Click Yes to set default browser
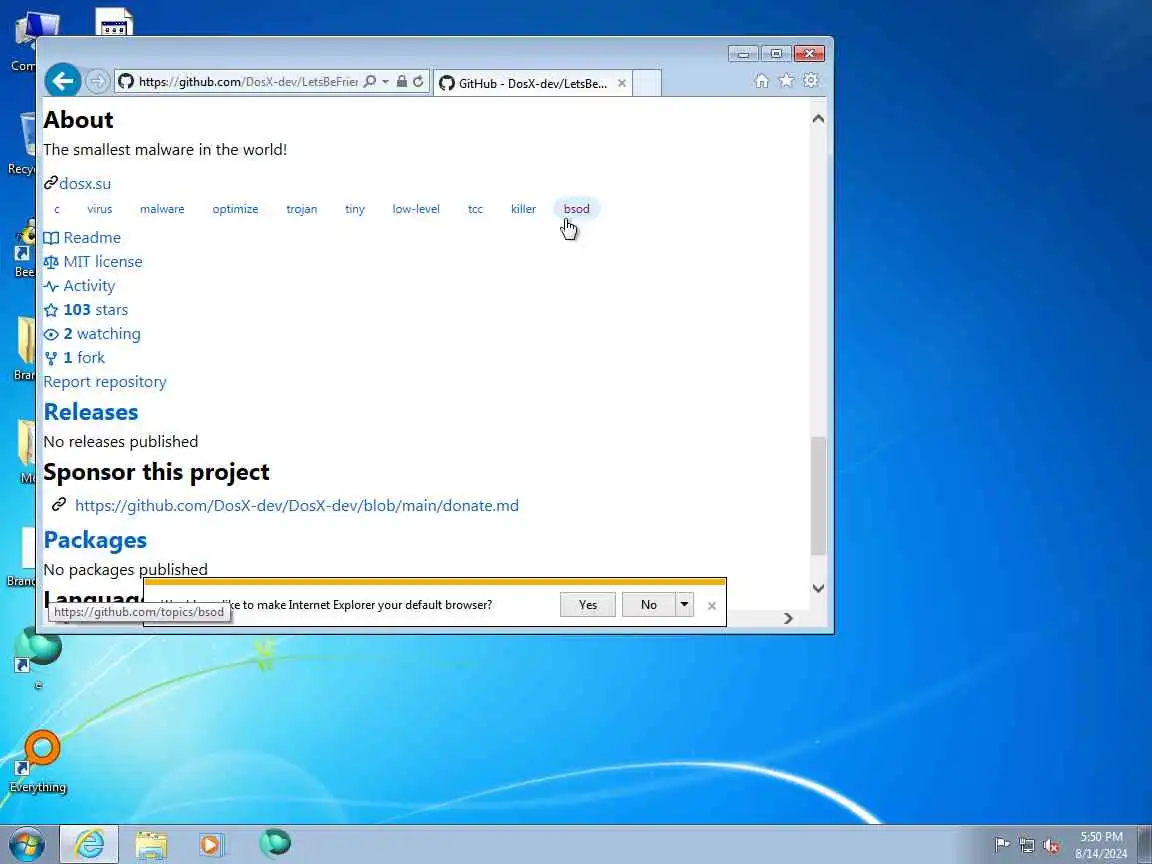Image resolution: width=1152 pixels, height=864 pixels. [x=588, y=605]
